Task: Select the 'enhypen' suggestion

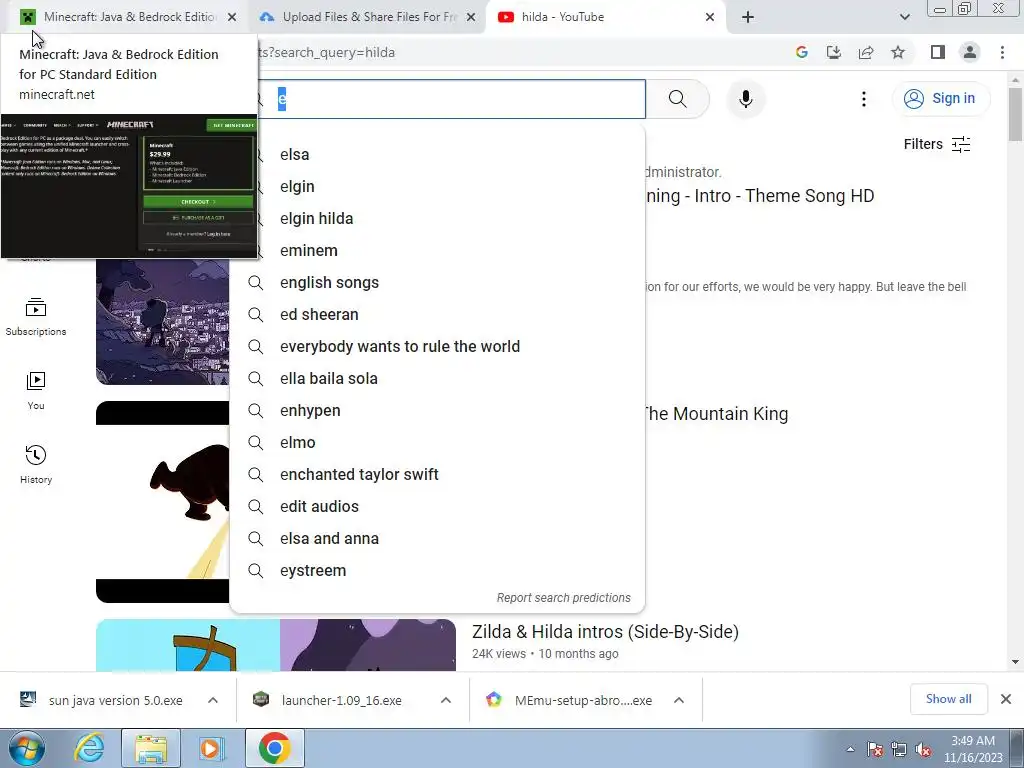Action: coord(437,411)
